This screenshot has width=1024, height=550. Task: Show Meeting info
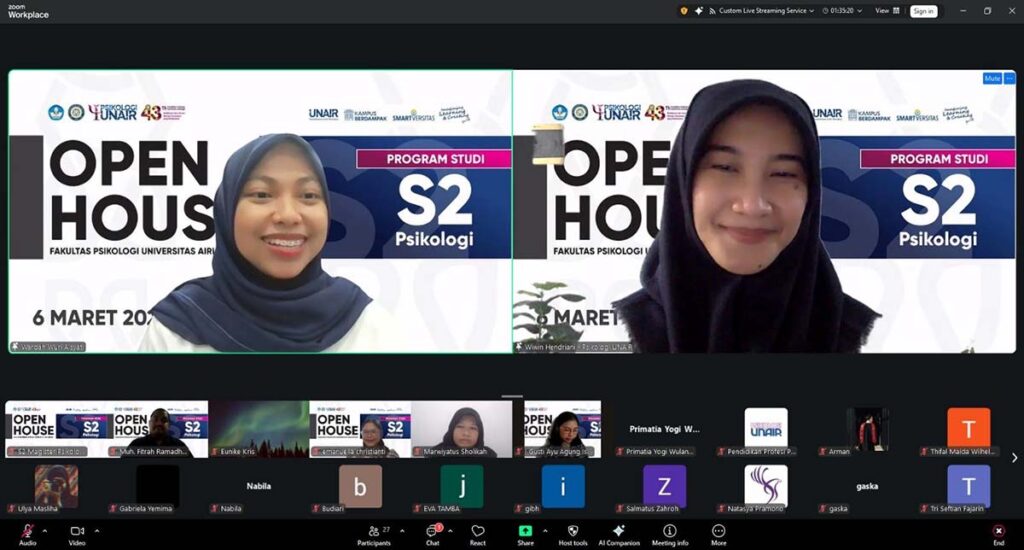coord(669,534)
